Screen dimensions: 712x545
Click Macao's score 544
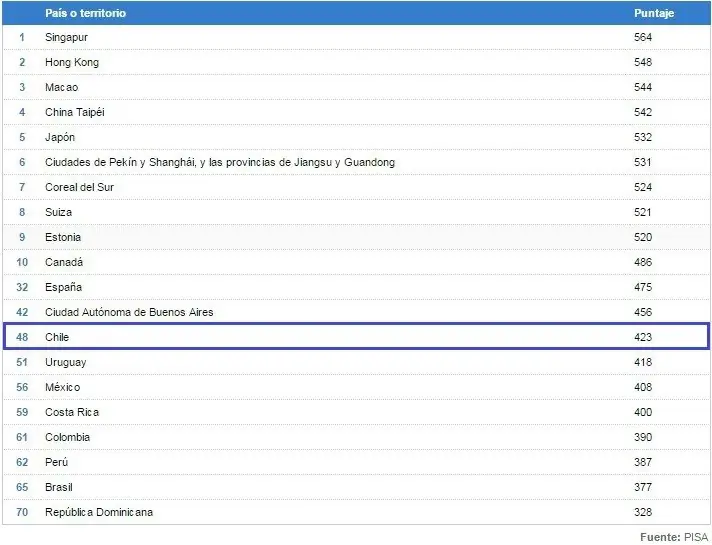[x=643, y=87]
